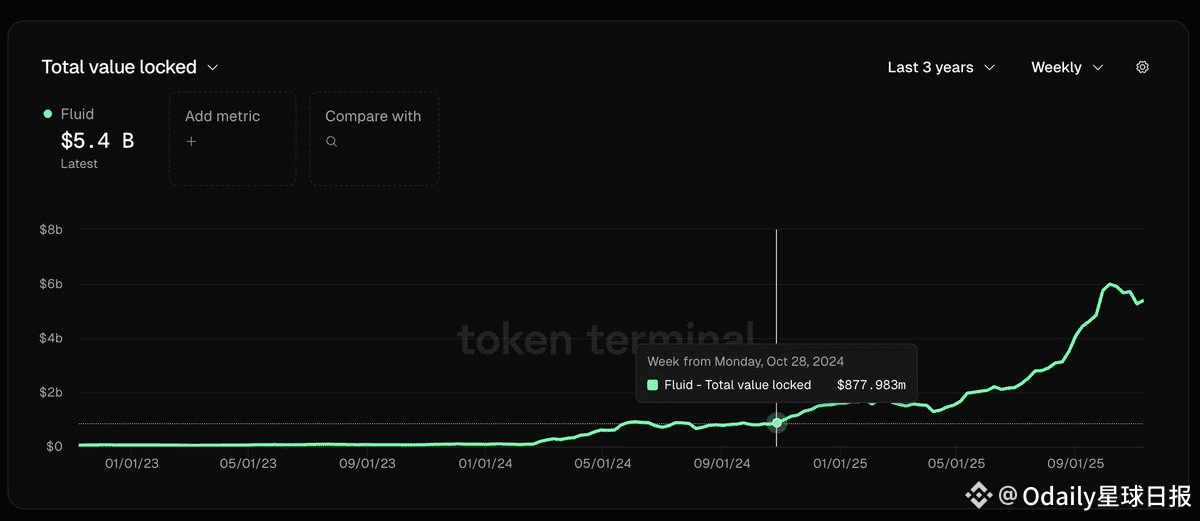This screenshot has height=521, width=1200.
Task: Click the $8b y-axis label
Action: point(50,230)
